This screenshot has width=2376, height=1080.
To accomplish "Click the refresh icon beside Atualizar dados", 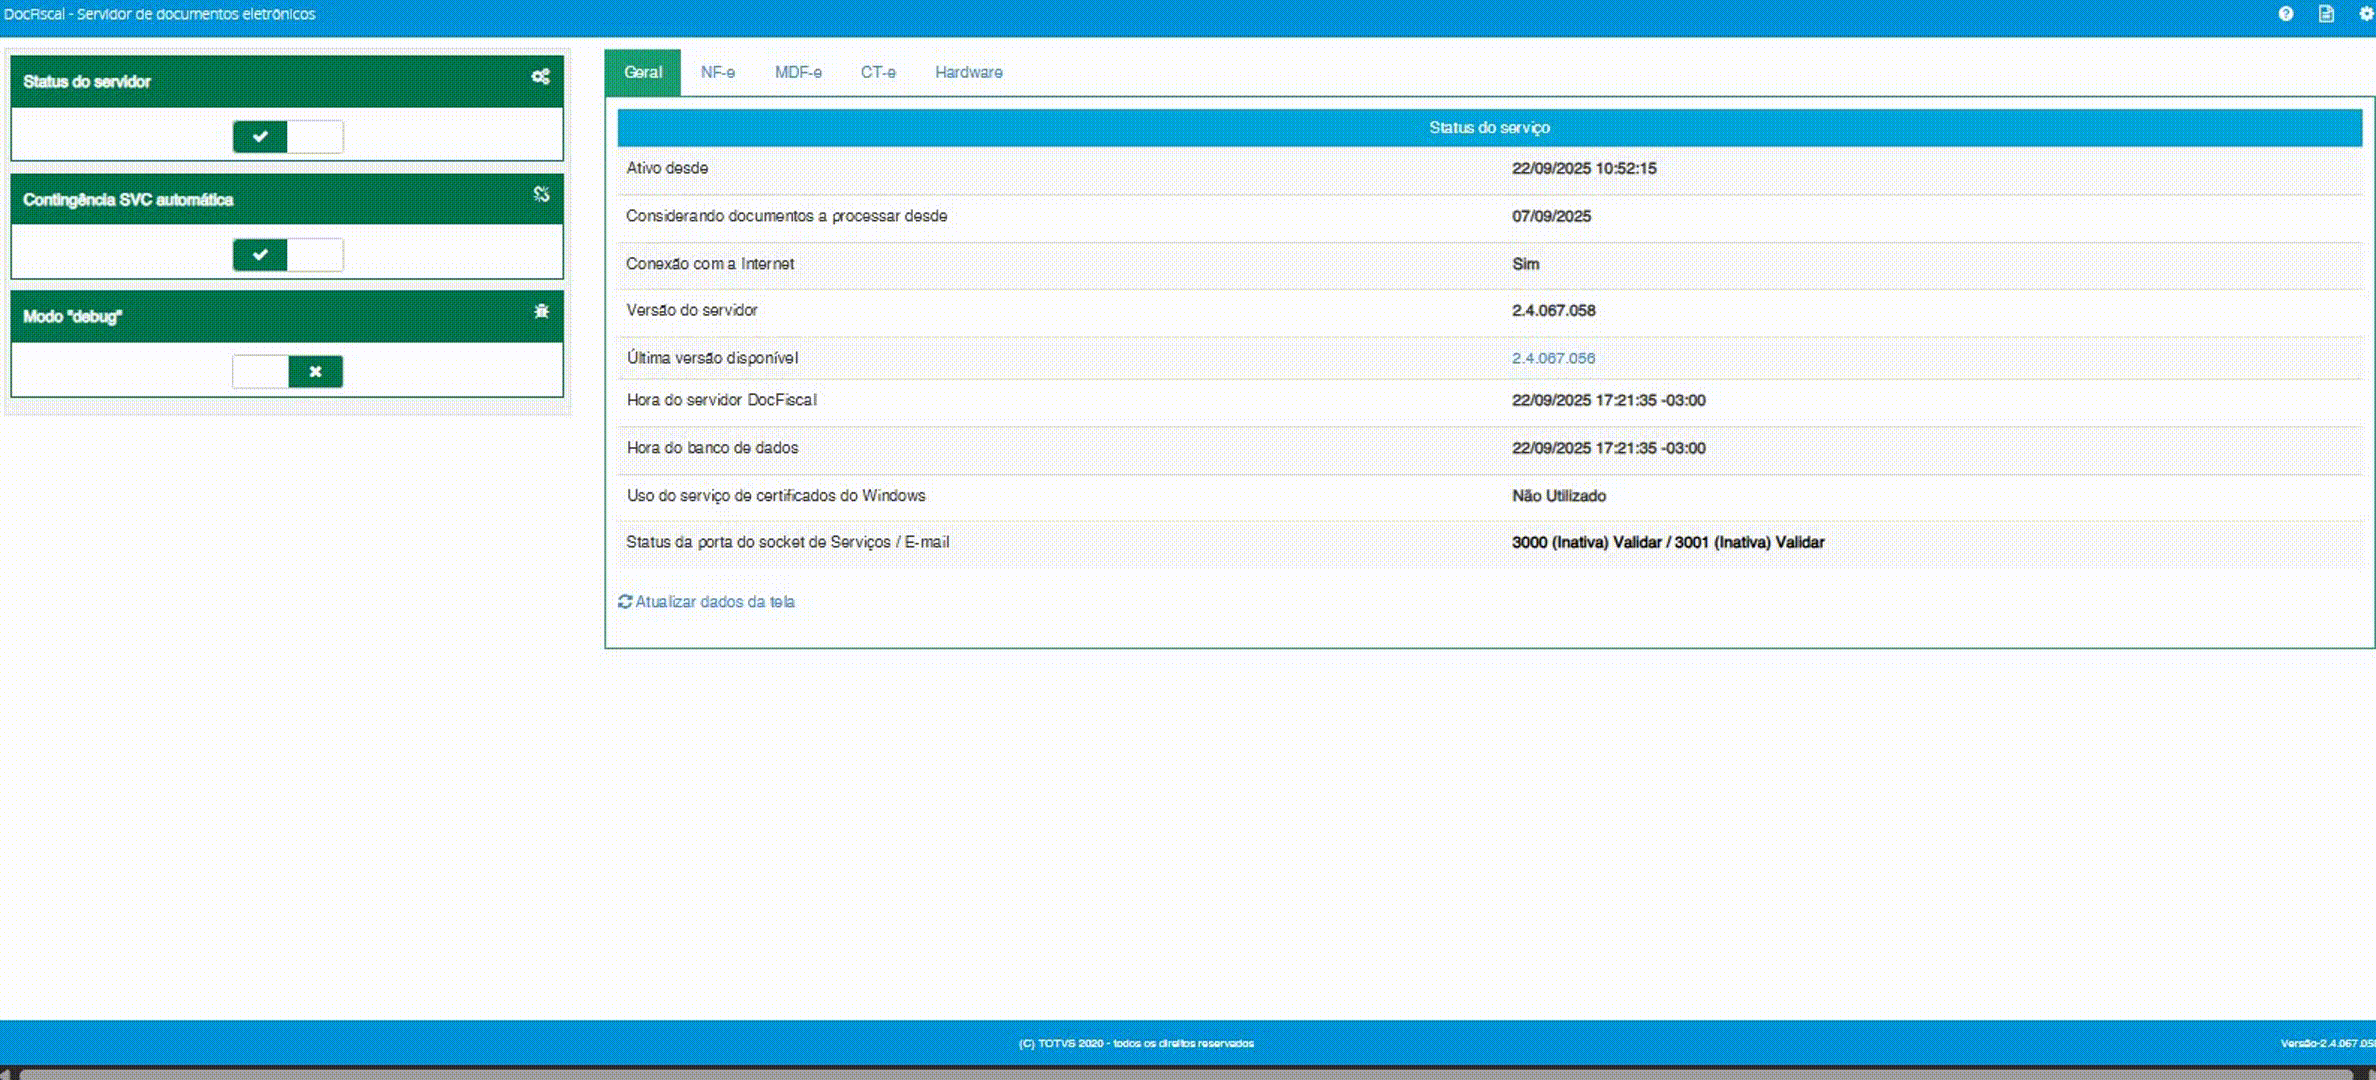I will [625, 601].
